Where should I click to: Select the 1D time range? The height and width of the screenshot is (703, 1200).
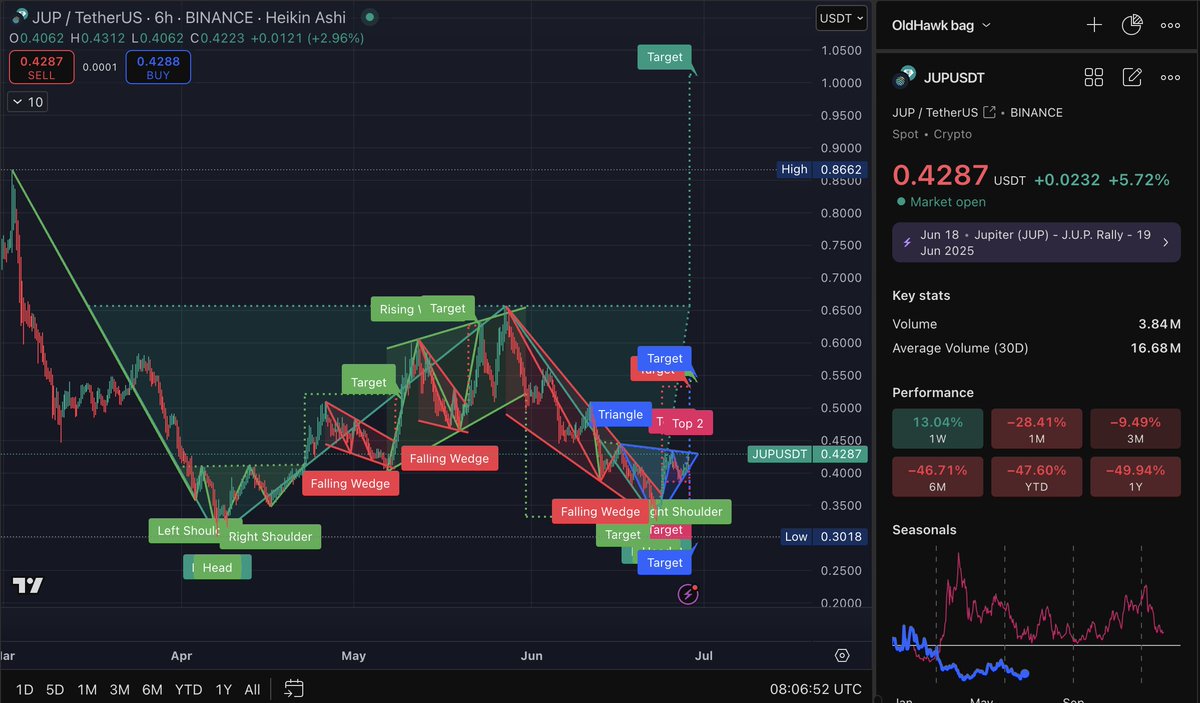pos(25,689)
